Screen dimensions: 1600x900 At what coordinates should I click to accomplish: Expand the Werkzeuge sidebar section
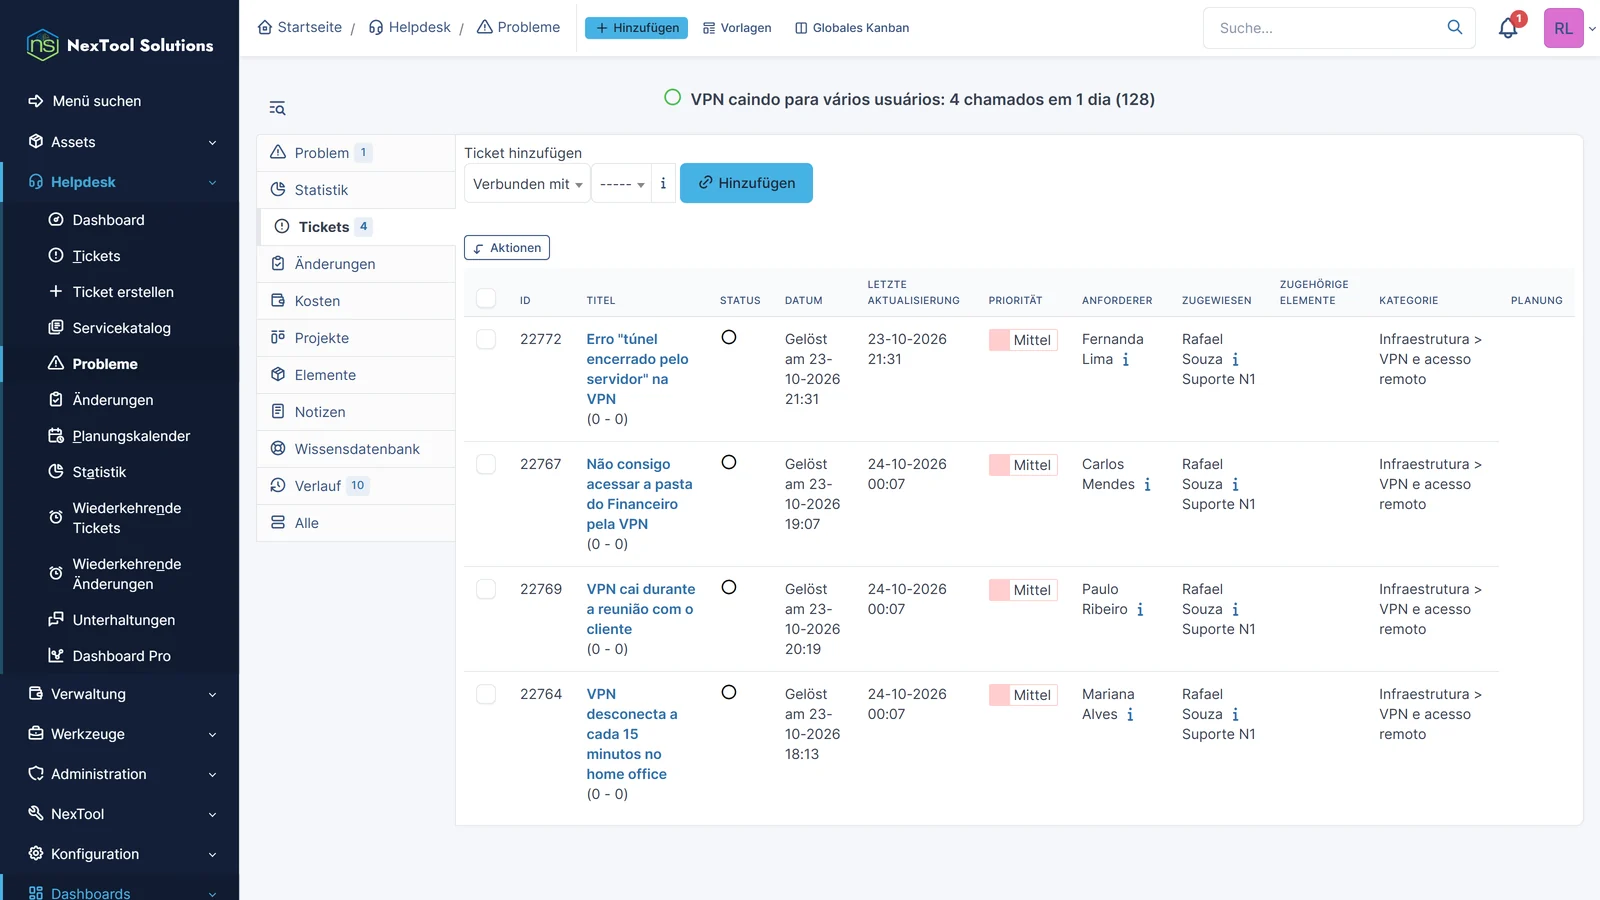point(120,734)
